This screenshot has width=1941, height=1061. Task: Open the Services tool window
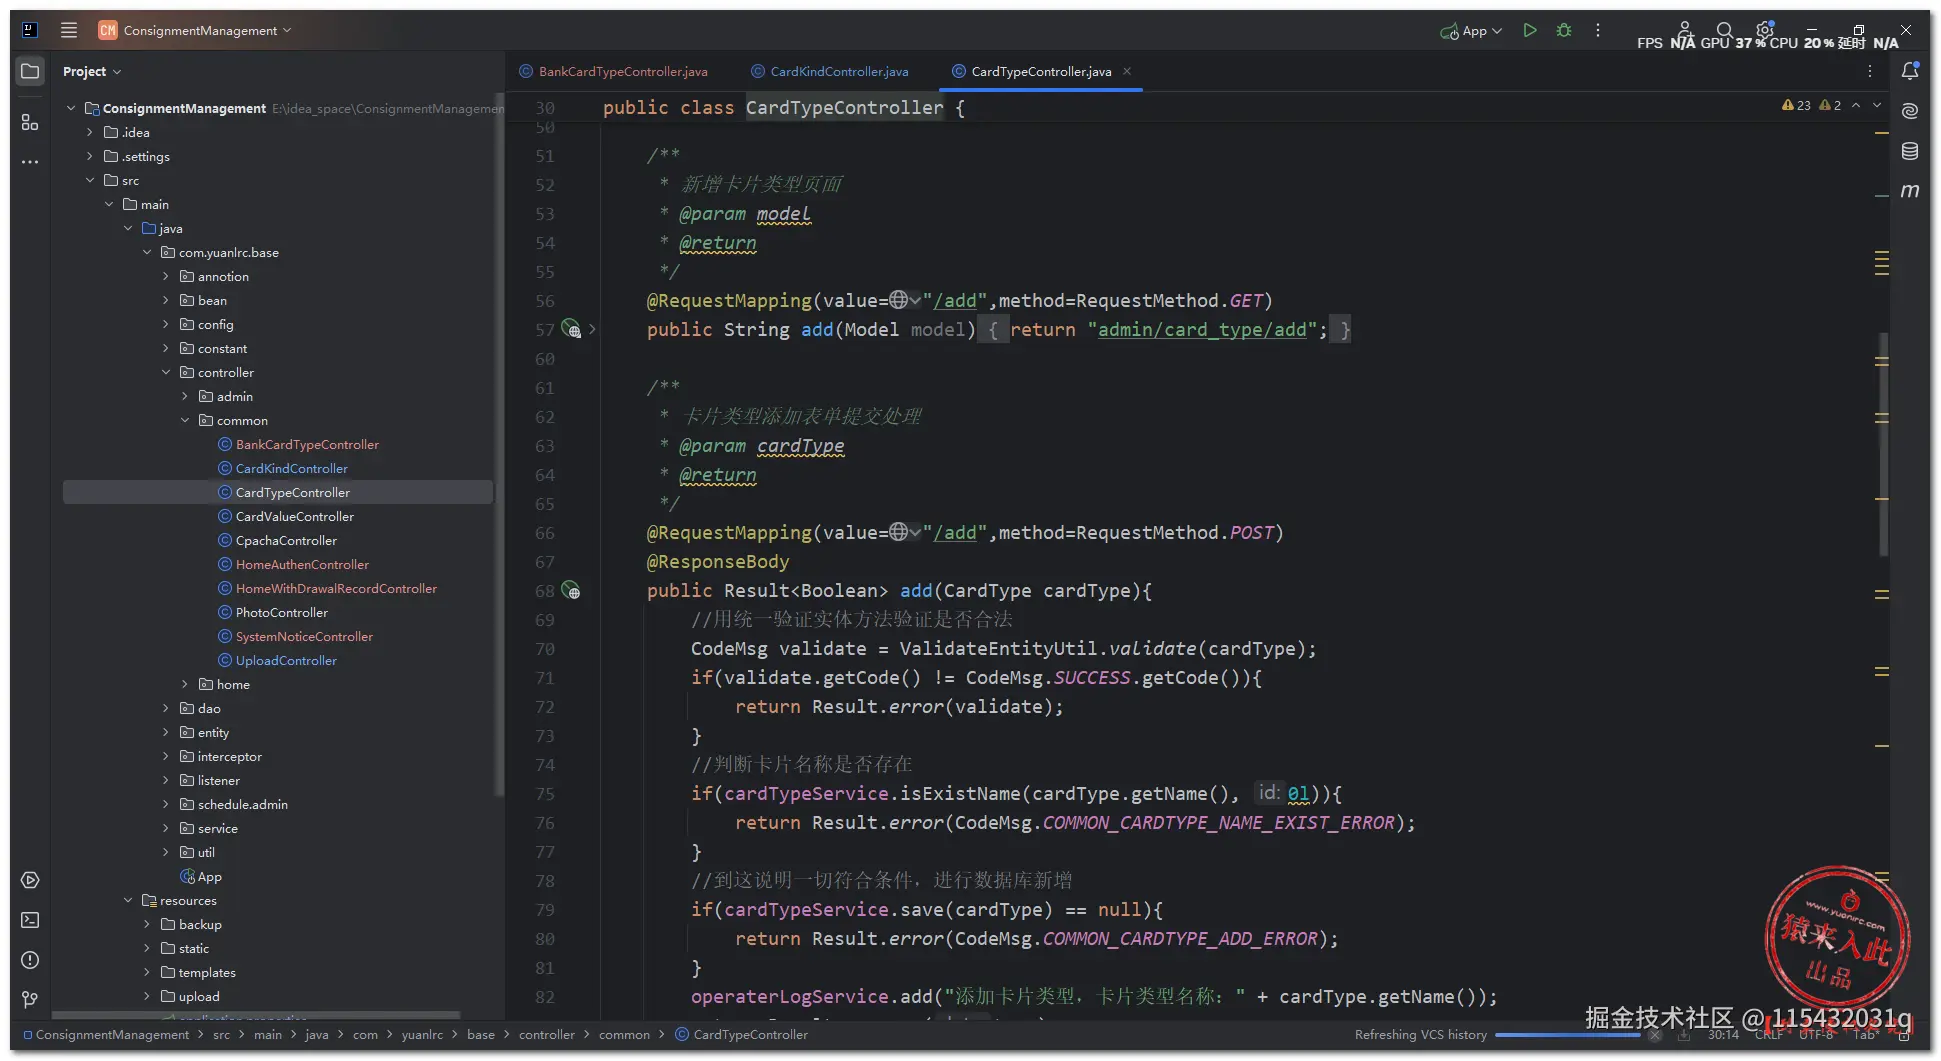(x=30, y=880)
